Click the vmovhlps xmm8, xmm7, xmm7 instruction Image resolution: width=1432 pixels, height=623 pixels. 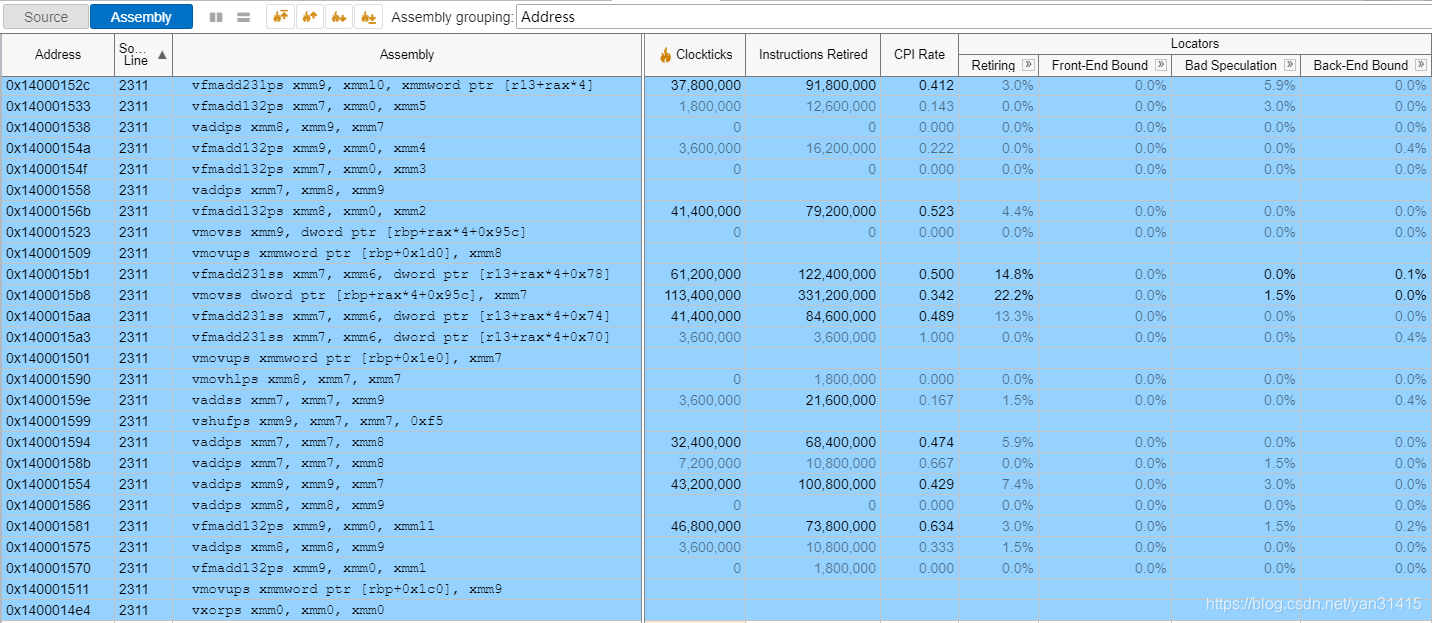pos(296,379)
